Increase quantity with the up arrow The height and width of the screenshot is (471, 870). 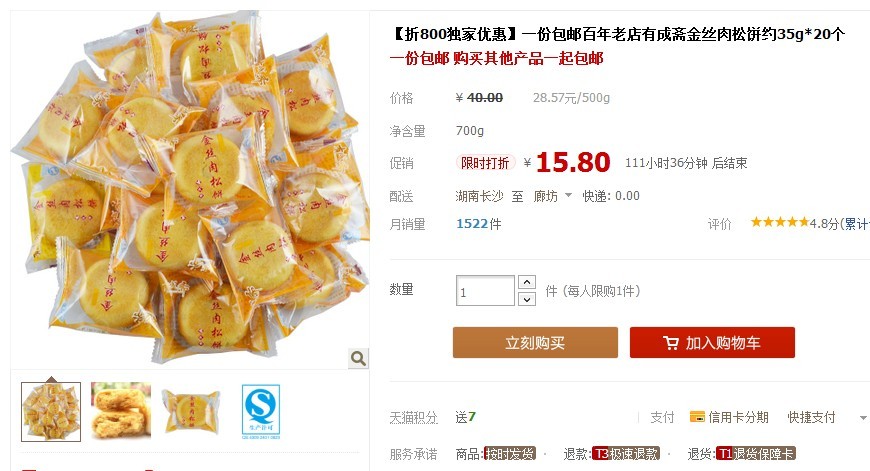click(x=527, y=282)
